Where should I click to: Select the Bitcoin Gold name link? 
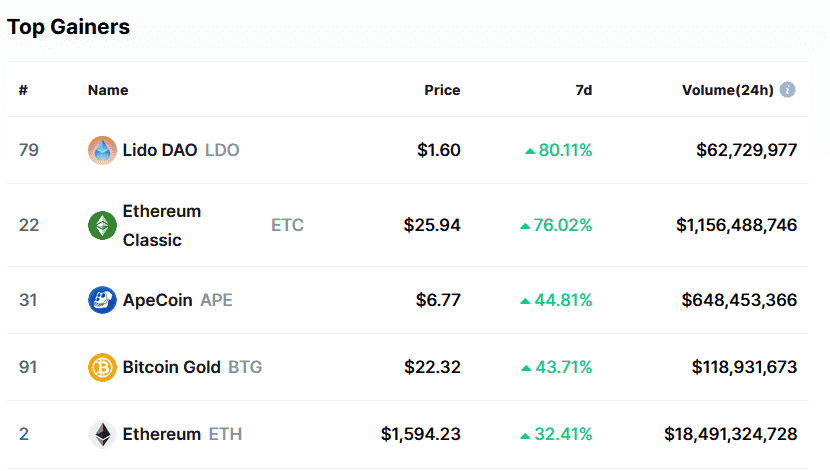(171, 367)
